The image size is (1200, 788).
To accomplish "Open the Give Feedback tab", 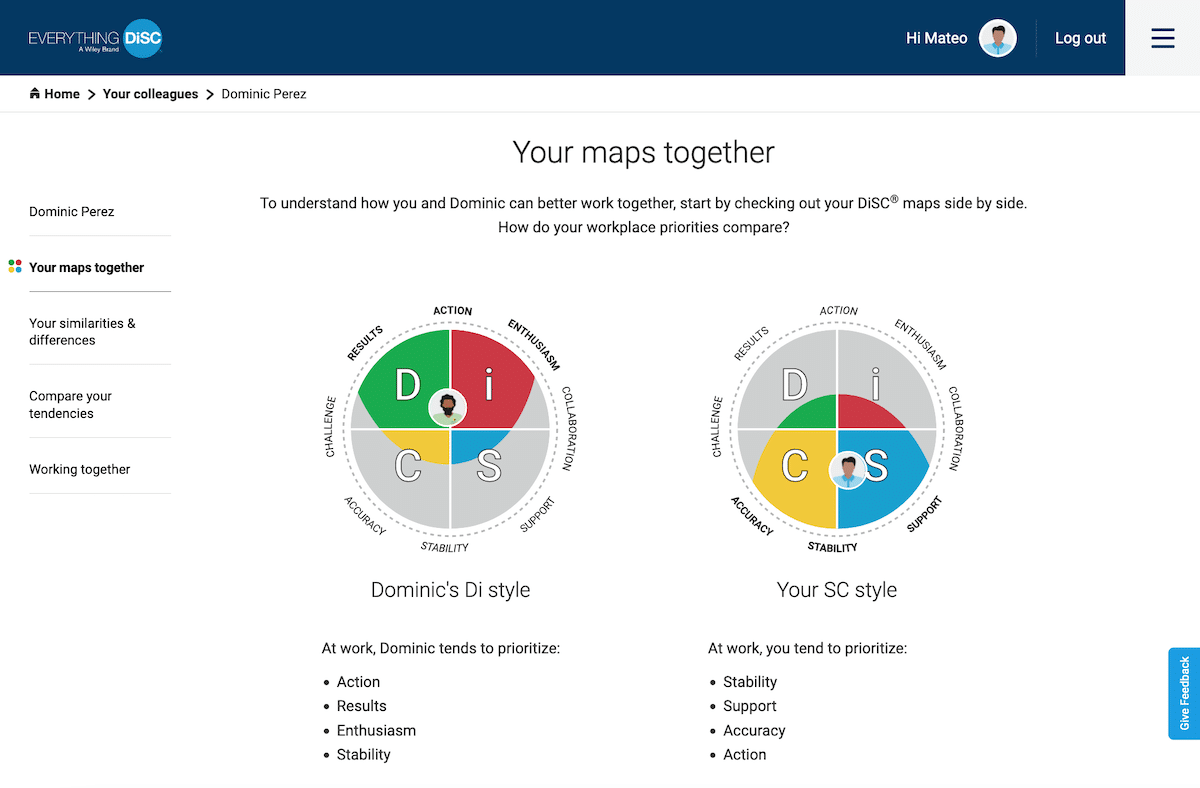I will tap(1184, 693).
